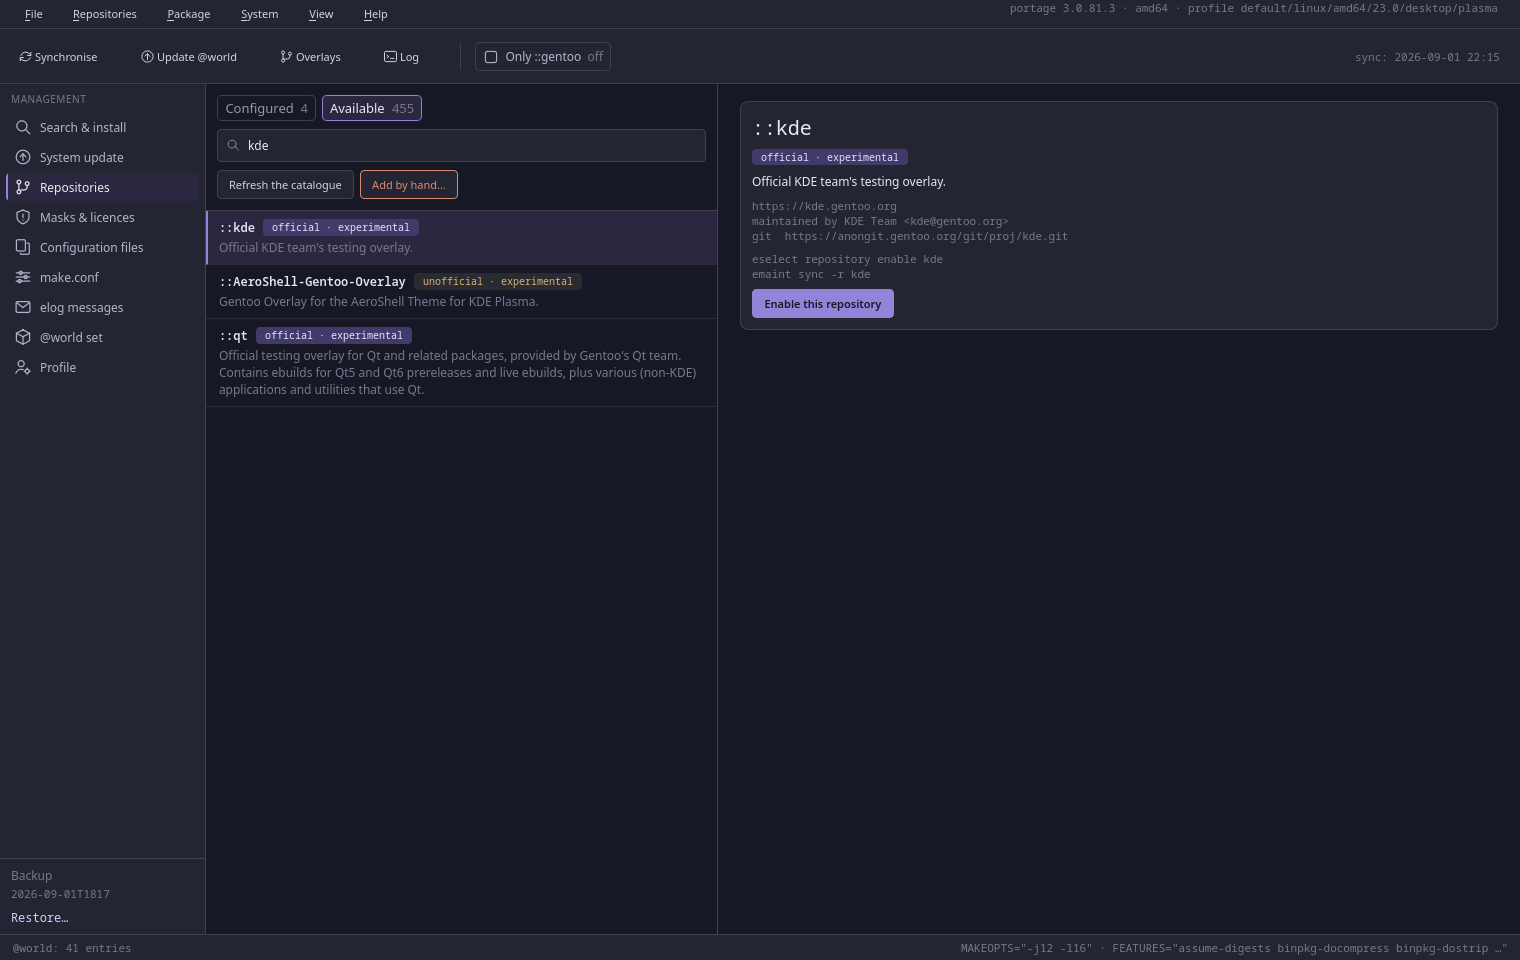Select the ::qt overlay row
Viewport: 1520px width, 960px height.
(461, 363)
